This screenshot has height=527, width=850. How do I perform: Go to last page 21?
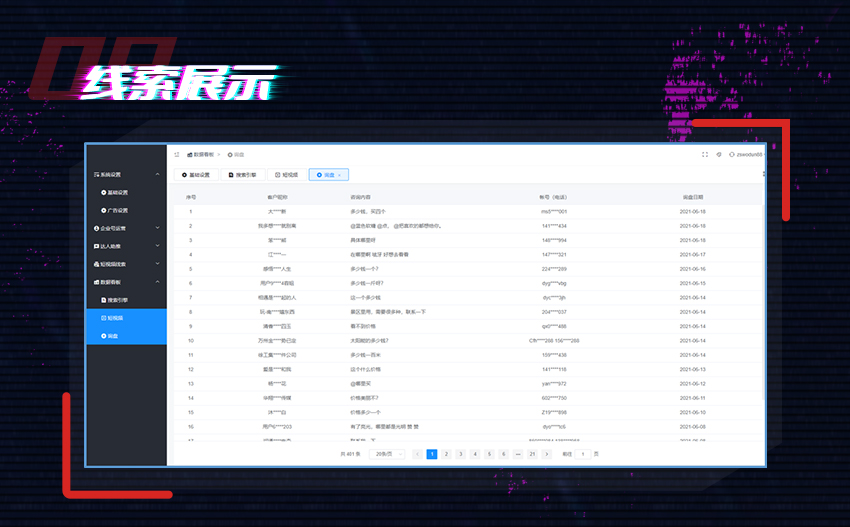(532, 454)
